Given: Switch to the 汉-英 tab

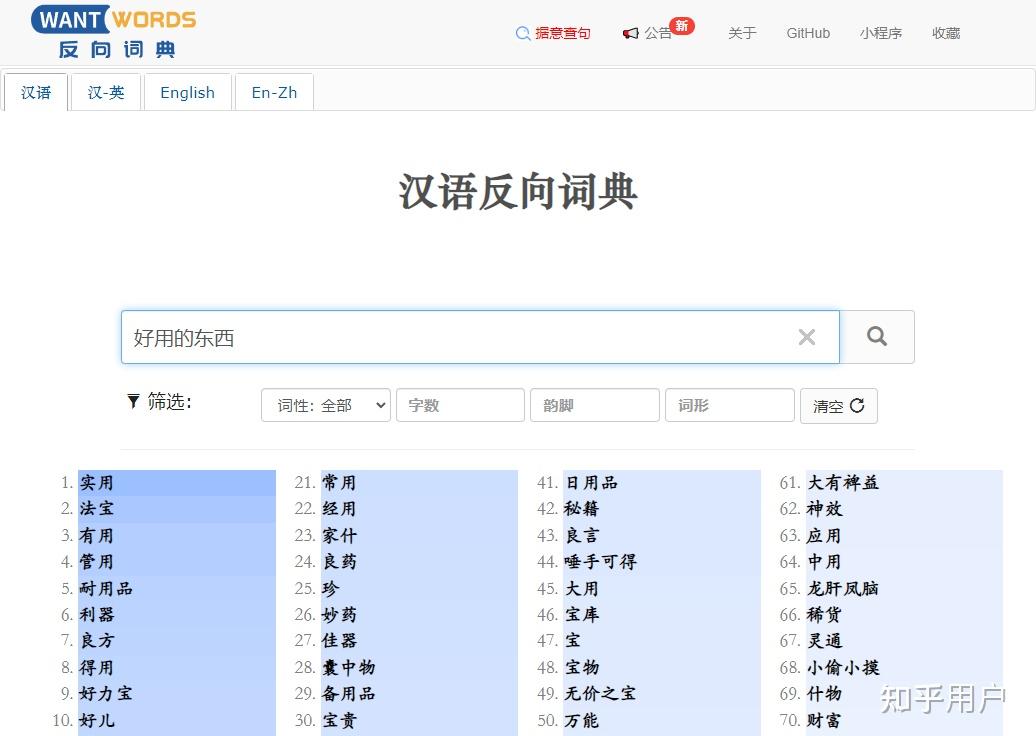Looking at the screenshot, I should point(106,92).
